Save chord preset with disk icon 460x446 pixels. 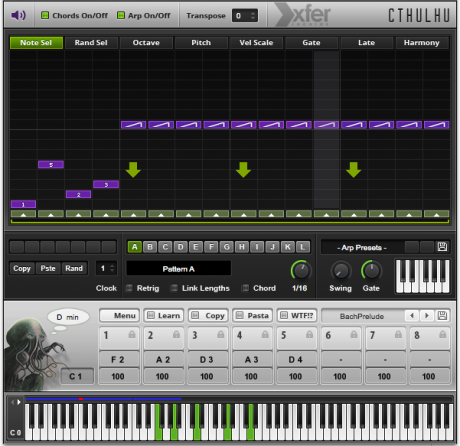tap(442, 315)
